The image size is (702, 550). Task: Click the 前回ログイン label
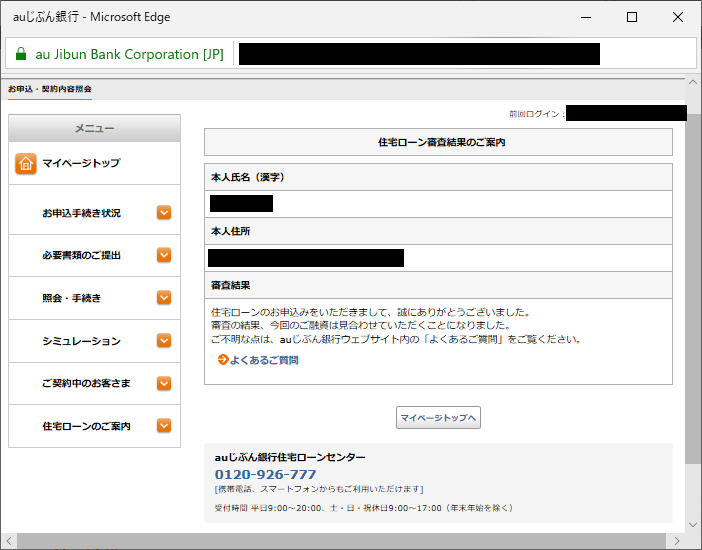pos(537,114)
